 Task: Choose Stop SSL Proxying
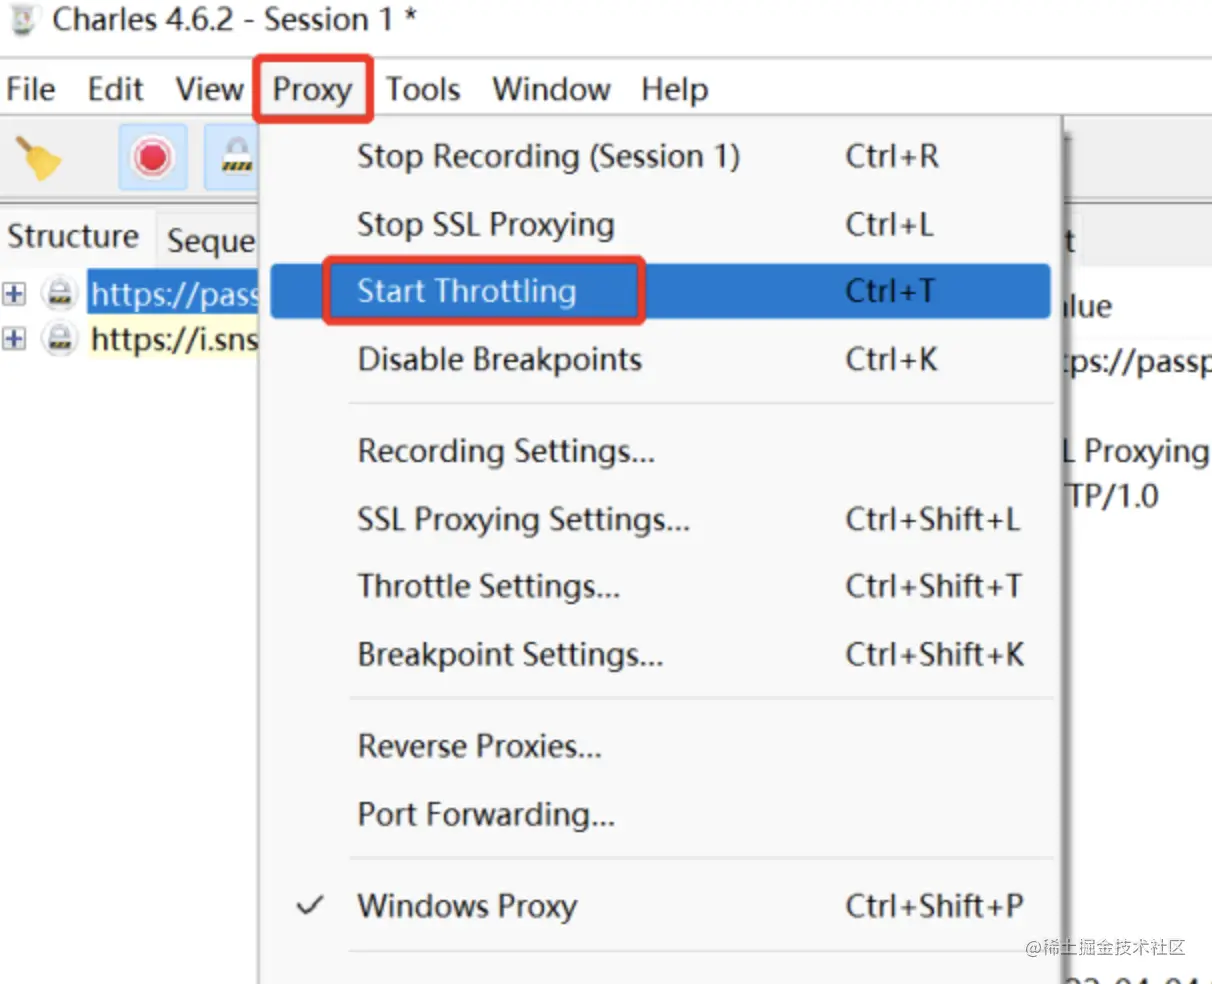tap(660, 225)
